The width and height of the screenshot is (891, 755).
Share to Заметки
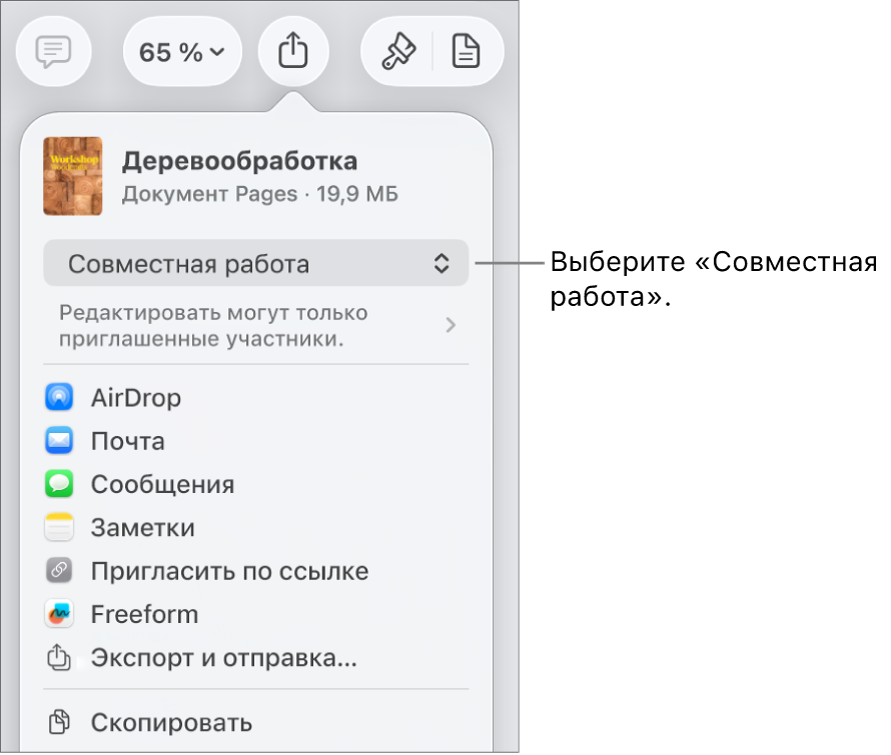(x=143, y=528)
